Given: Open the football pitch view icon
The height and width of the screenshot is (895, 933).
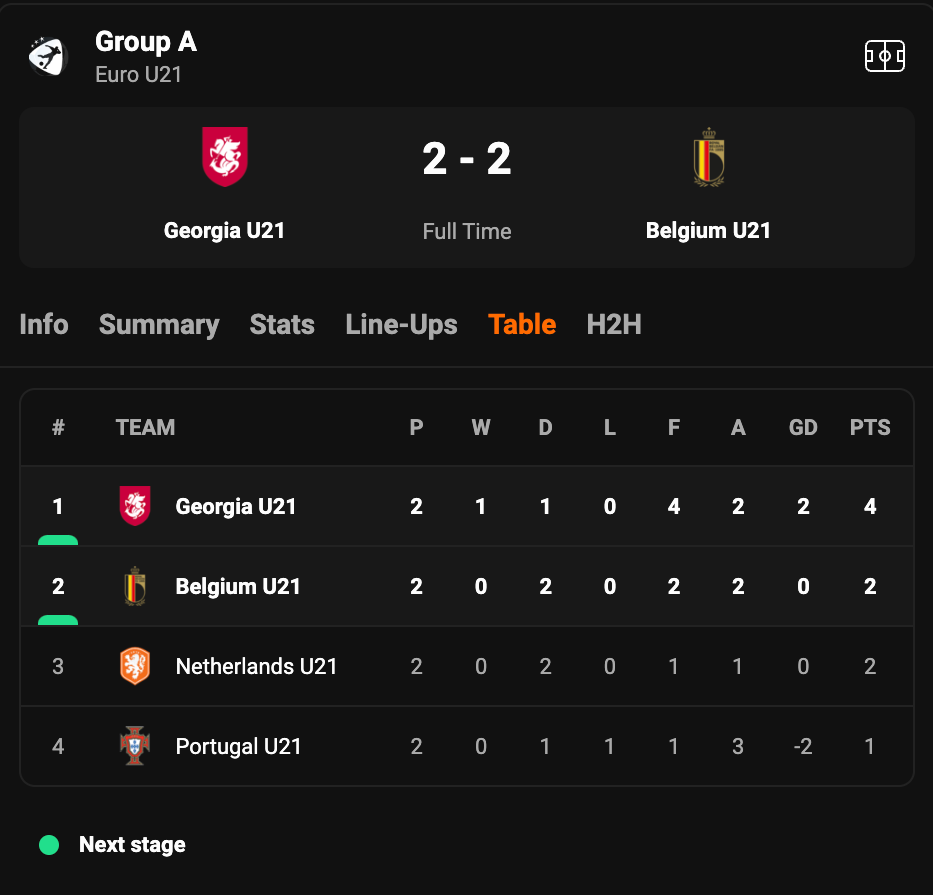Looking at the screenshot, I should pos(885,56).
